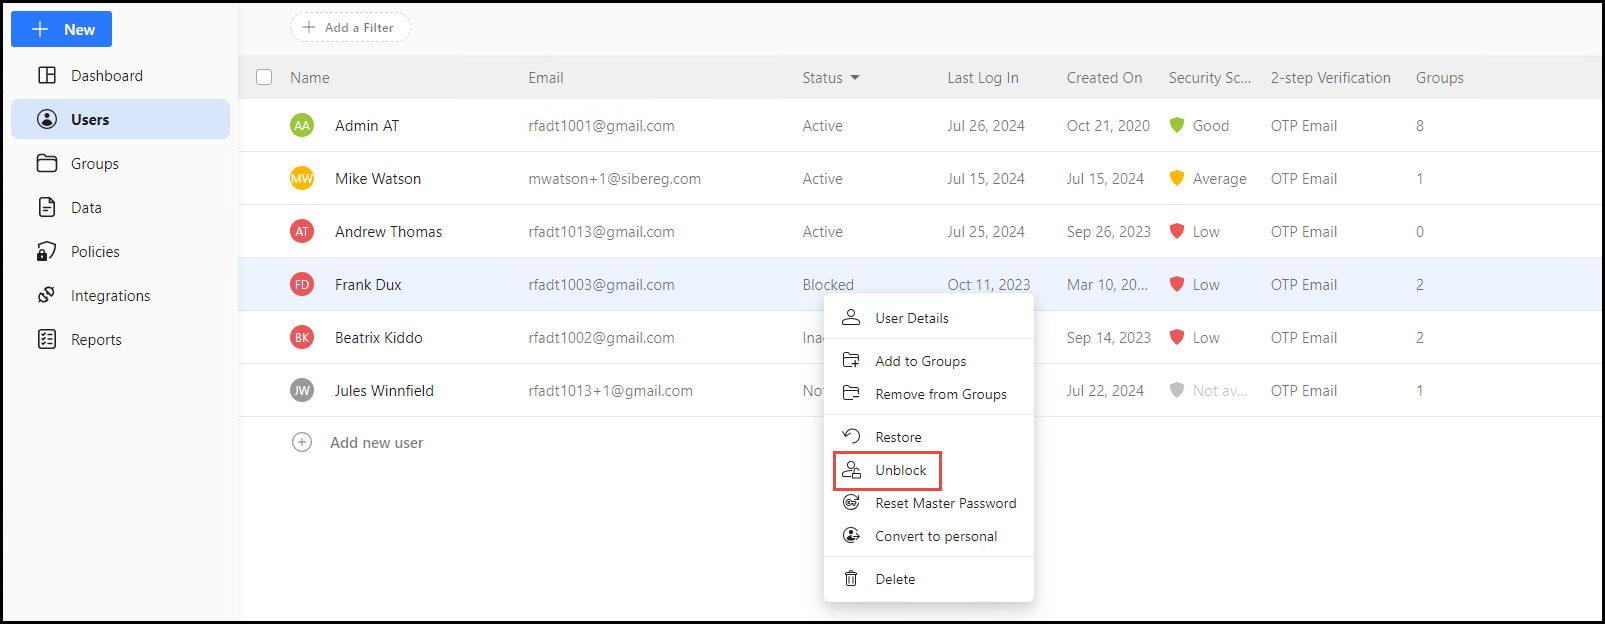The image size is (1605, 624).
Task: Expand the Status column sort dropdown
Action: pyautogui.click(x=855, y=78)
